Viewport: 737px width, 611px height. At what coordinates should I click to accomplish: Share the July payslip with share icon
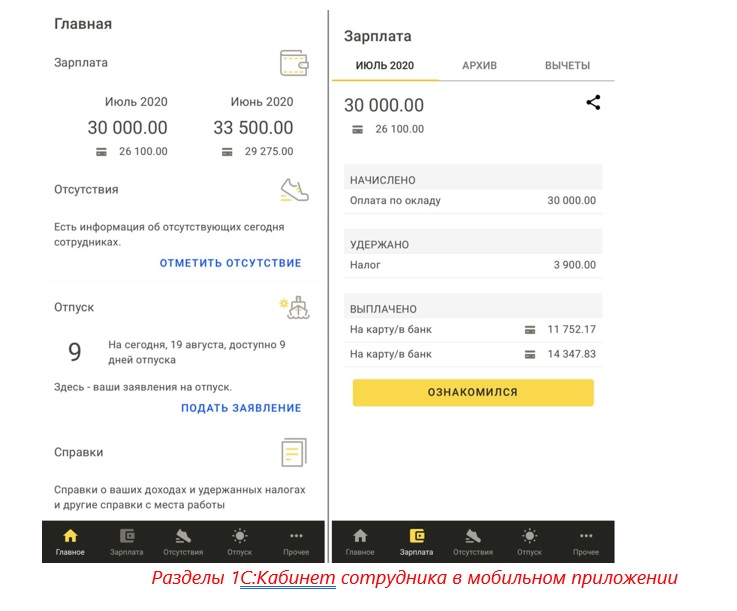[x=593, y=102]
